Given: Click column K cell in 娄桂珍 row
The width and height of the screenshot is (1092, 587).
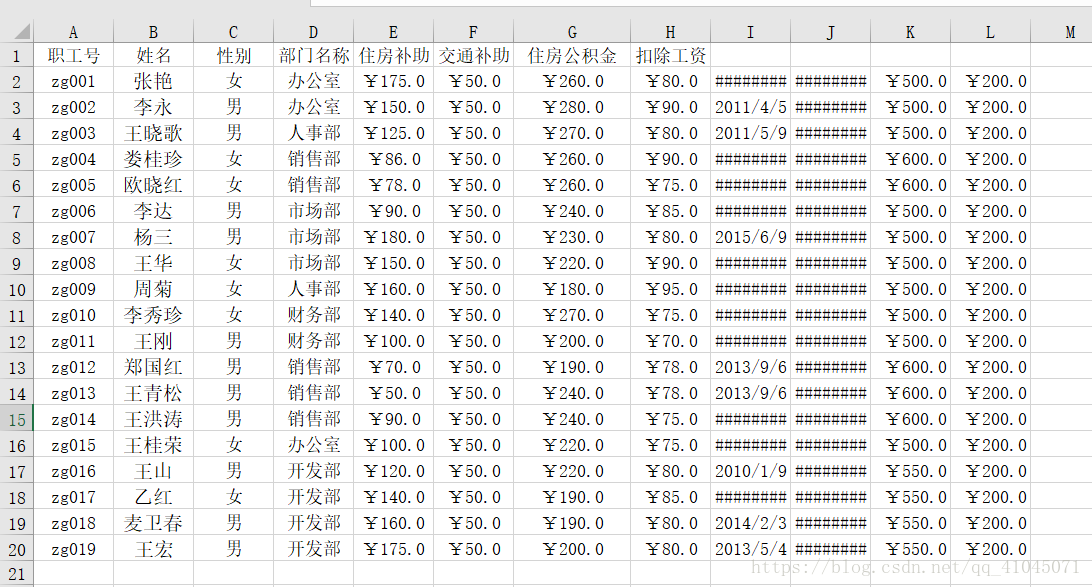Looking at the screenshot, I should (x=910, y=159).
